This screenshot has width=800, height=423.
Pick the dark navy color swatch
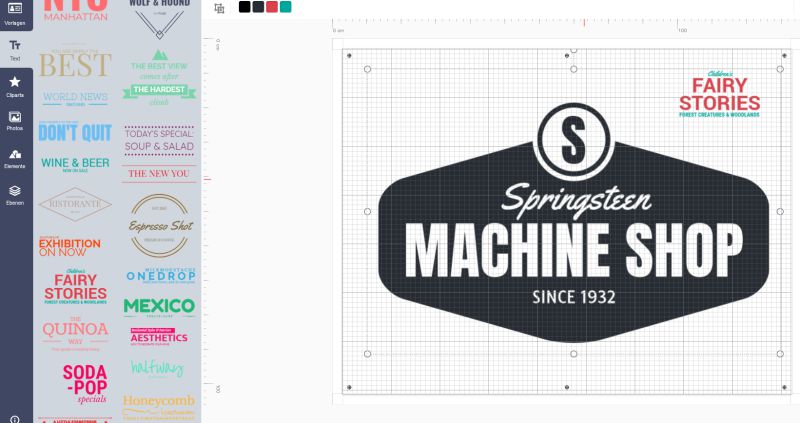[x=258, y=7]
